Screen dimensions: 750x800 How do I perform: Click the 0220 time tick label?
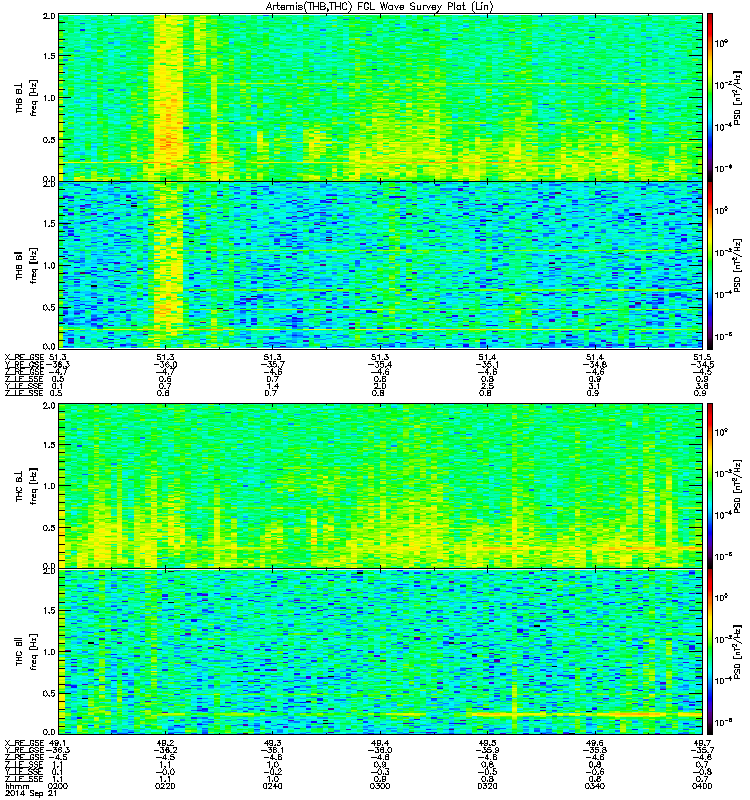pyautogui.click(x=165, y=786)
